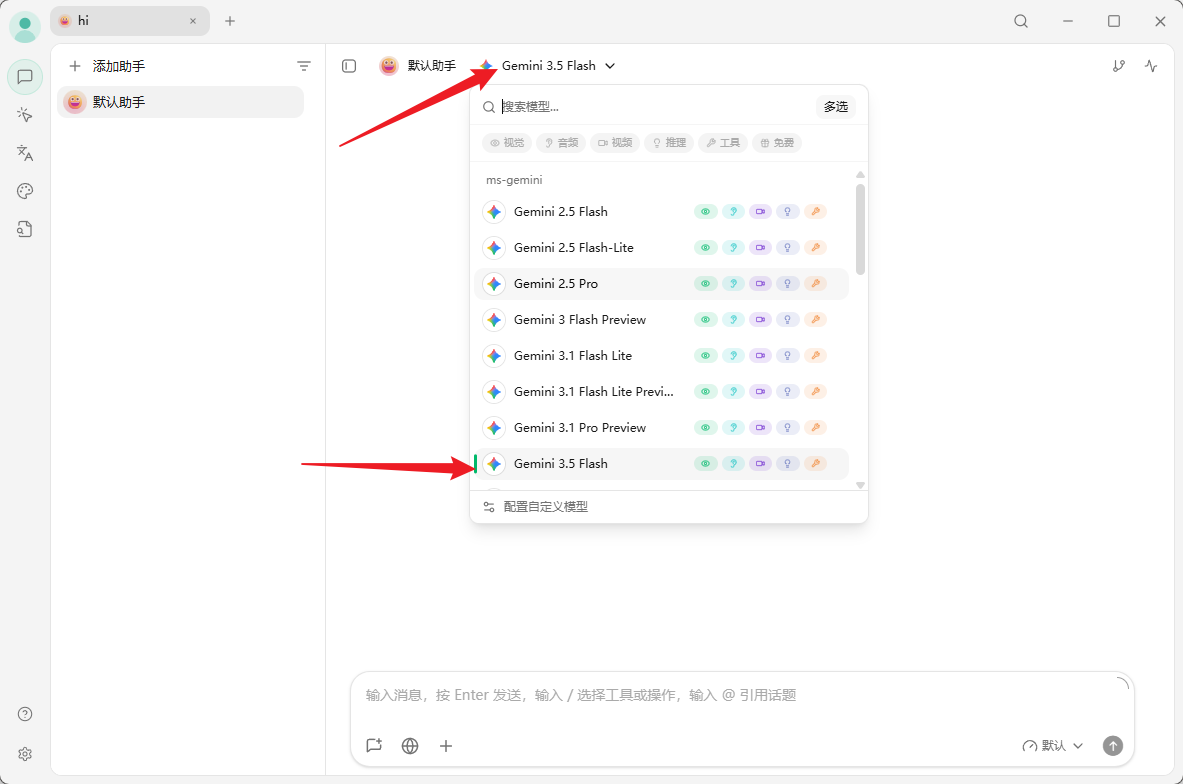Toggle the 视频 video filter tag
Screen dimensions: 1183x784
(x=616, y=143)
